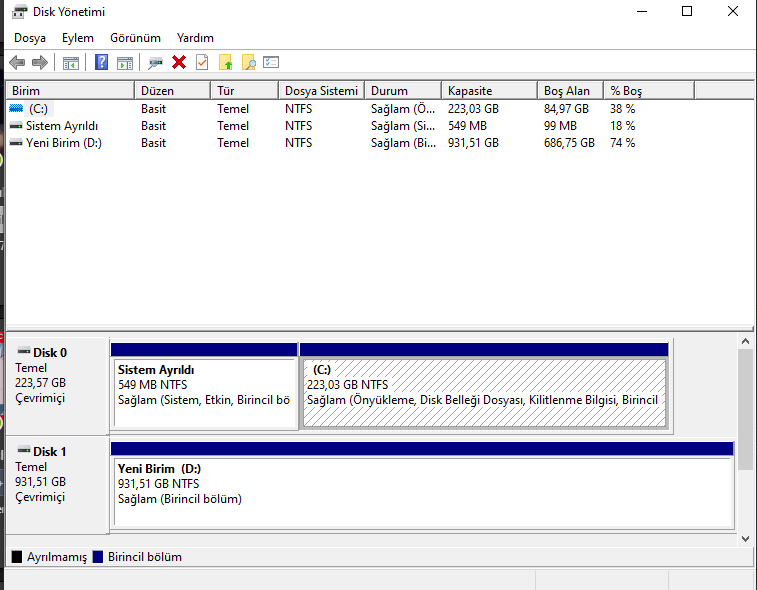Select the (C:) 223,03 GB partition block
This screenshot has height=590, width=757.
pos(484,385)
